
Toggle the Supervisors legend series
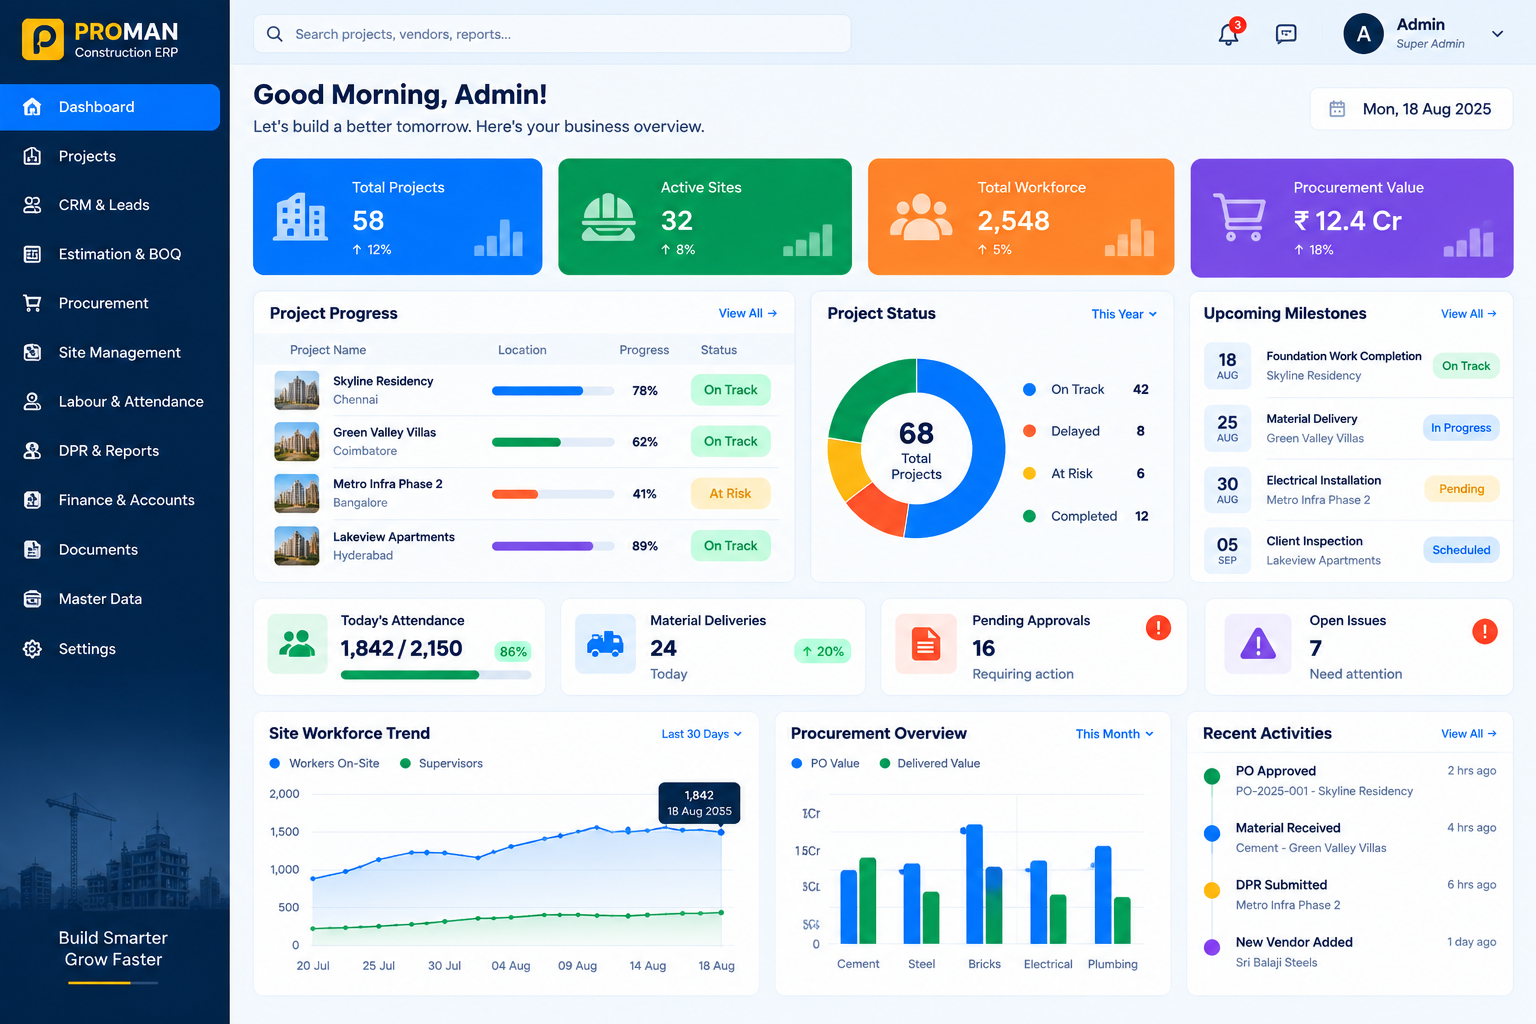pyautogui.click(x=441, y=764)
